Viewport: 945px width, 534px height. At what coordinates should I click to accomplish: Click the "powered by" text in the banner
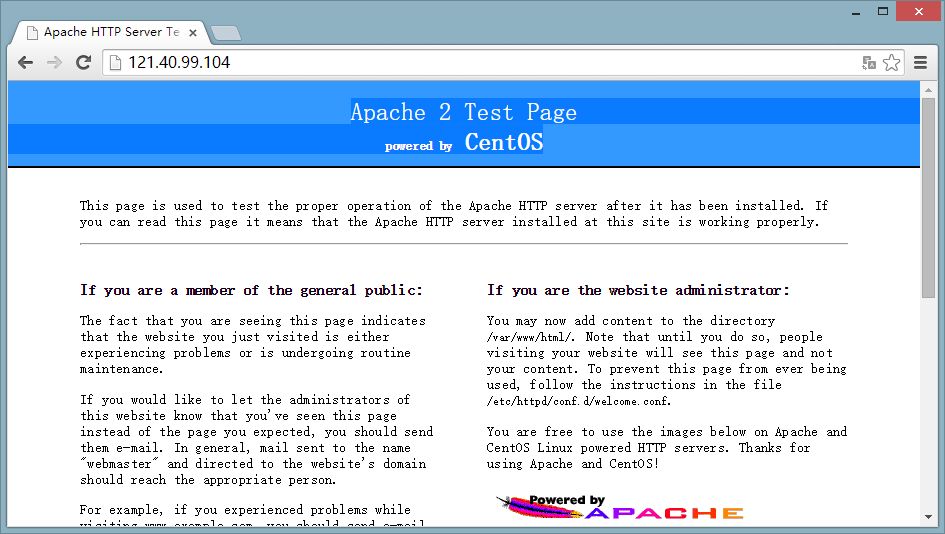(418, 146)
